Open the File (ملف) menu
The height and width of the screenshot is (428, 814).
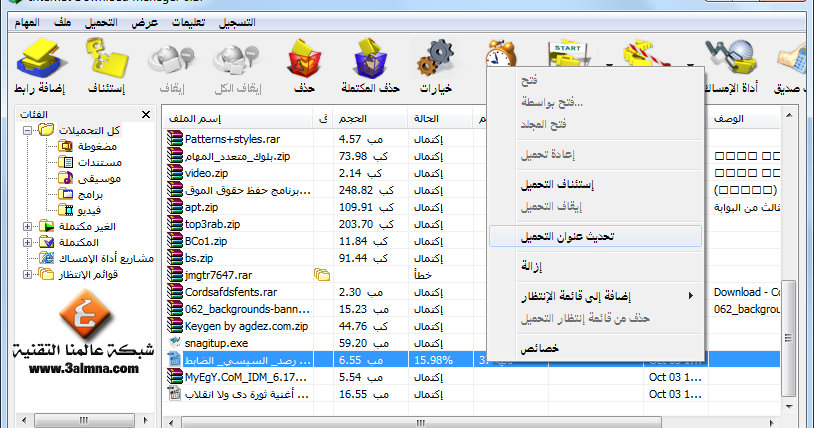click(62, 23)
